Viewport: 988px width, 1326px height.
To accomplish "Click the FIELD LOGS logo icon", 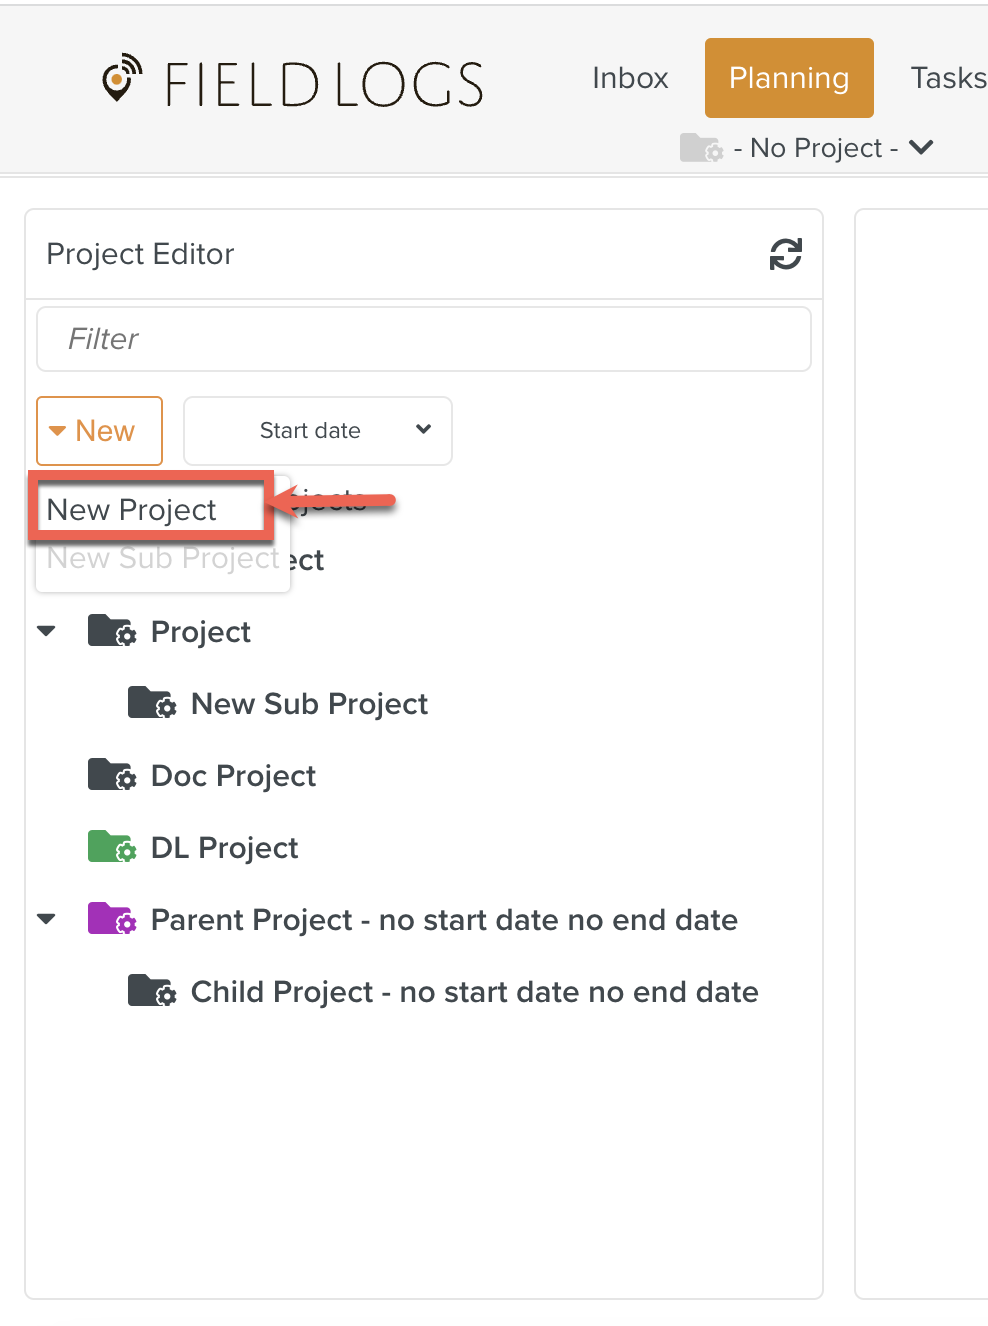I will coord(120,78).
